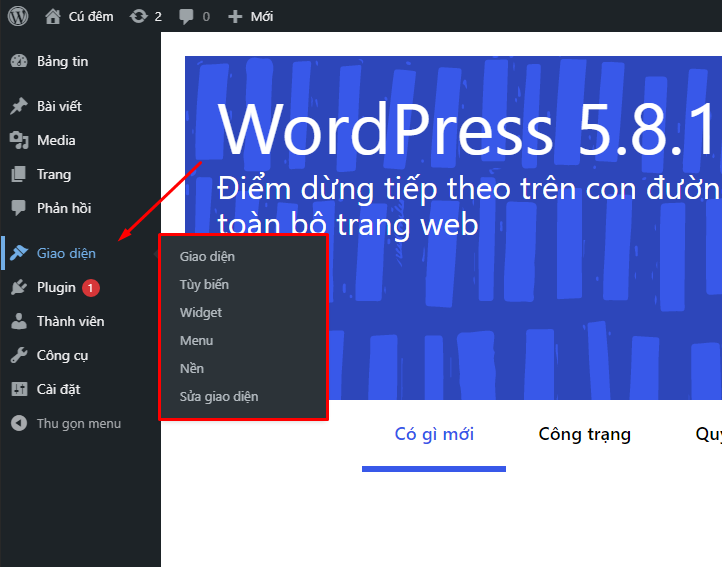Click the Trang pages icon
The image size is (722, 567).
click(19, 174)
